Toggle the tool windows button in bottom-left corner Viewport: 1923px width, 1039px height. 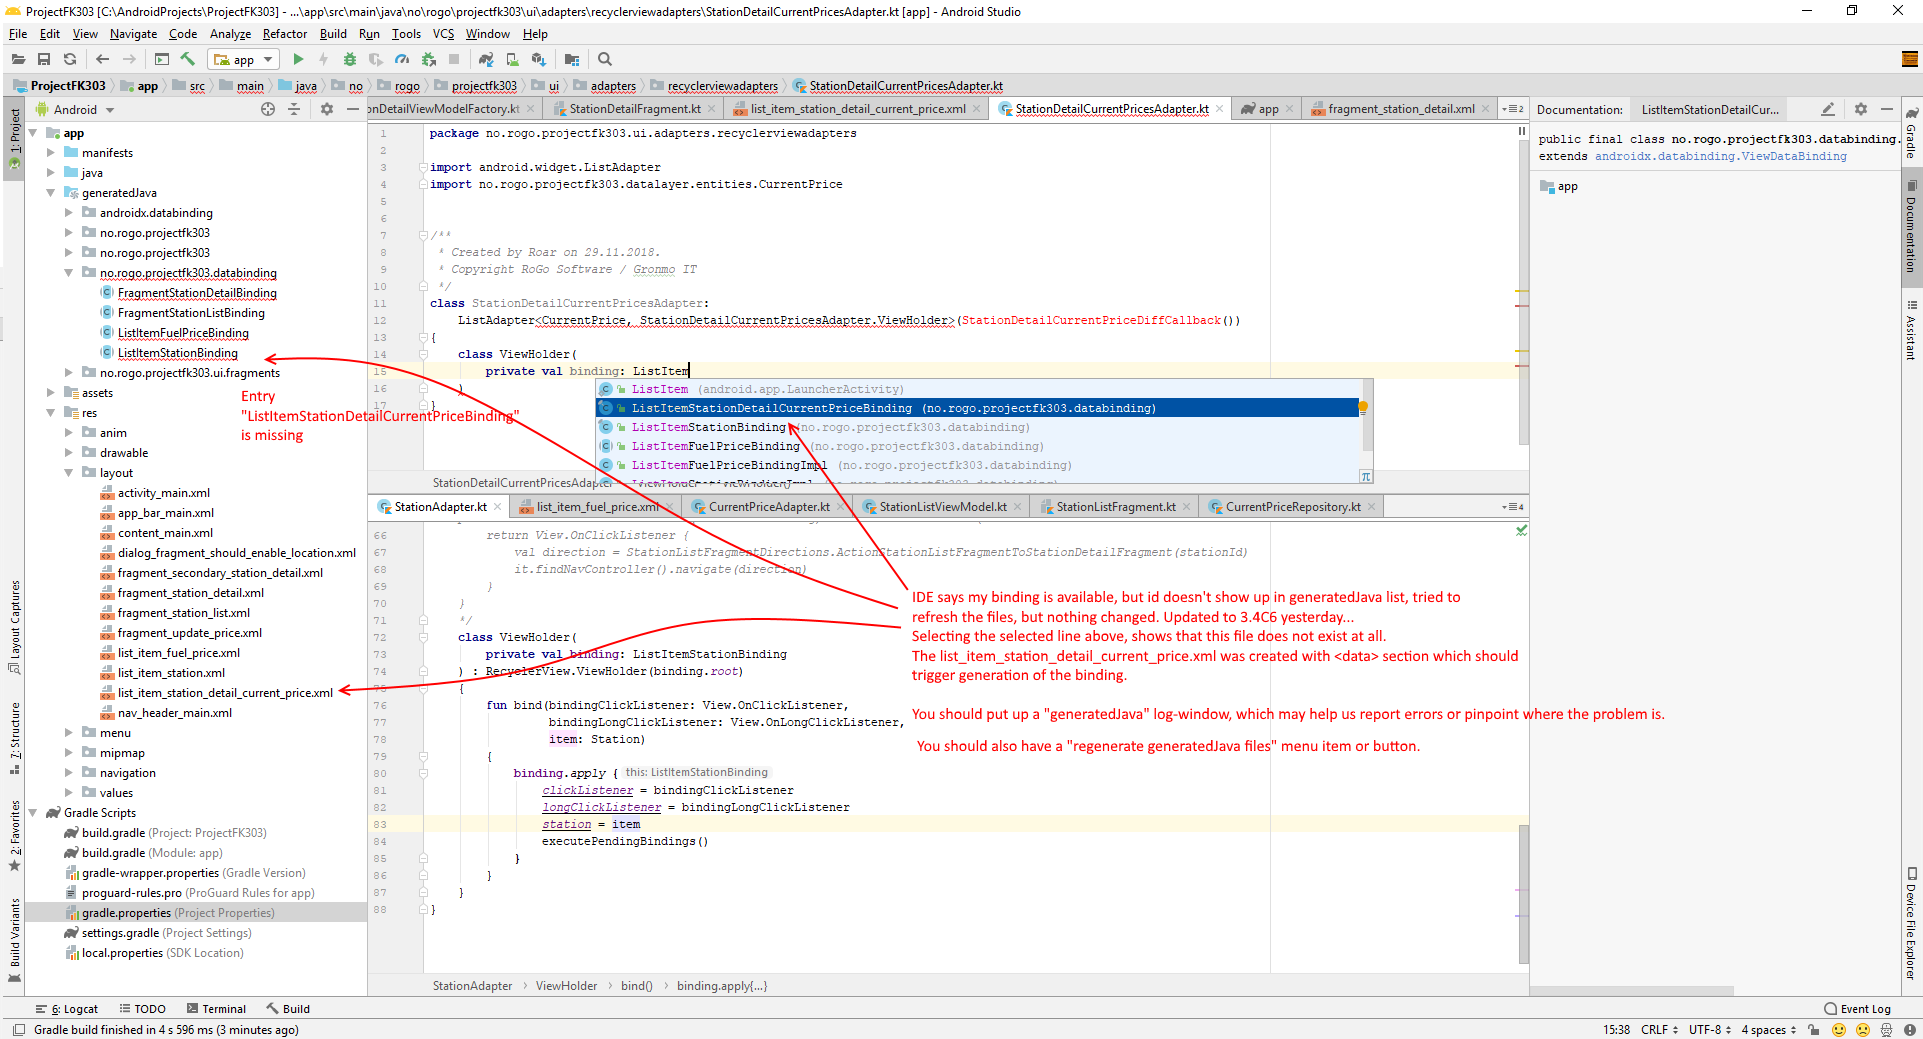(18, 1030)
